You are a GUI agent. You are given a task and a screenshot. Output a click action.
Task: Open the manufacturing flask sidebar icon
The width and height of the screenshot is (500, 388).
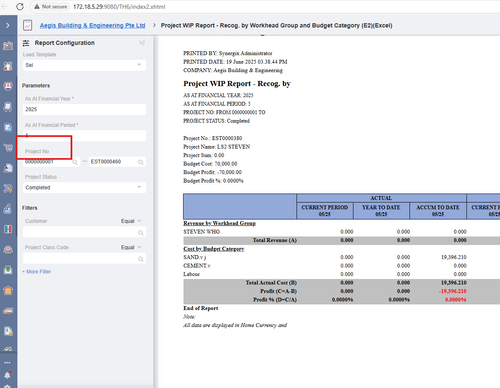[8, 209]
